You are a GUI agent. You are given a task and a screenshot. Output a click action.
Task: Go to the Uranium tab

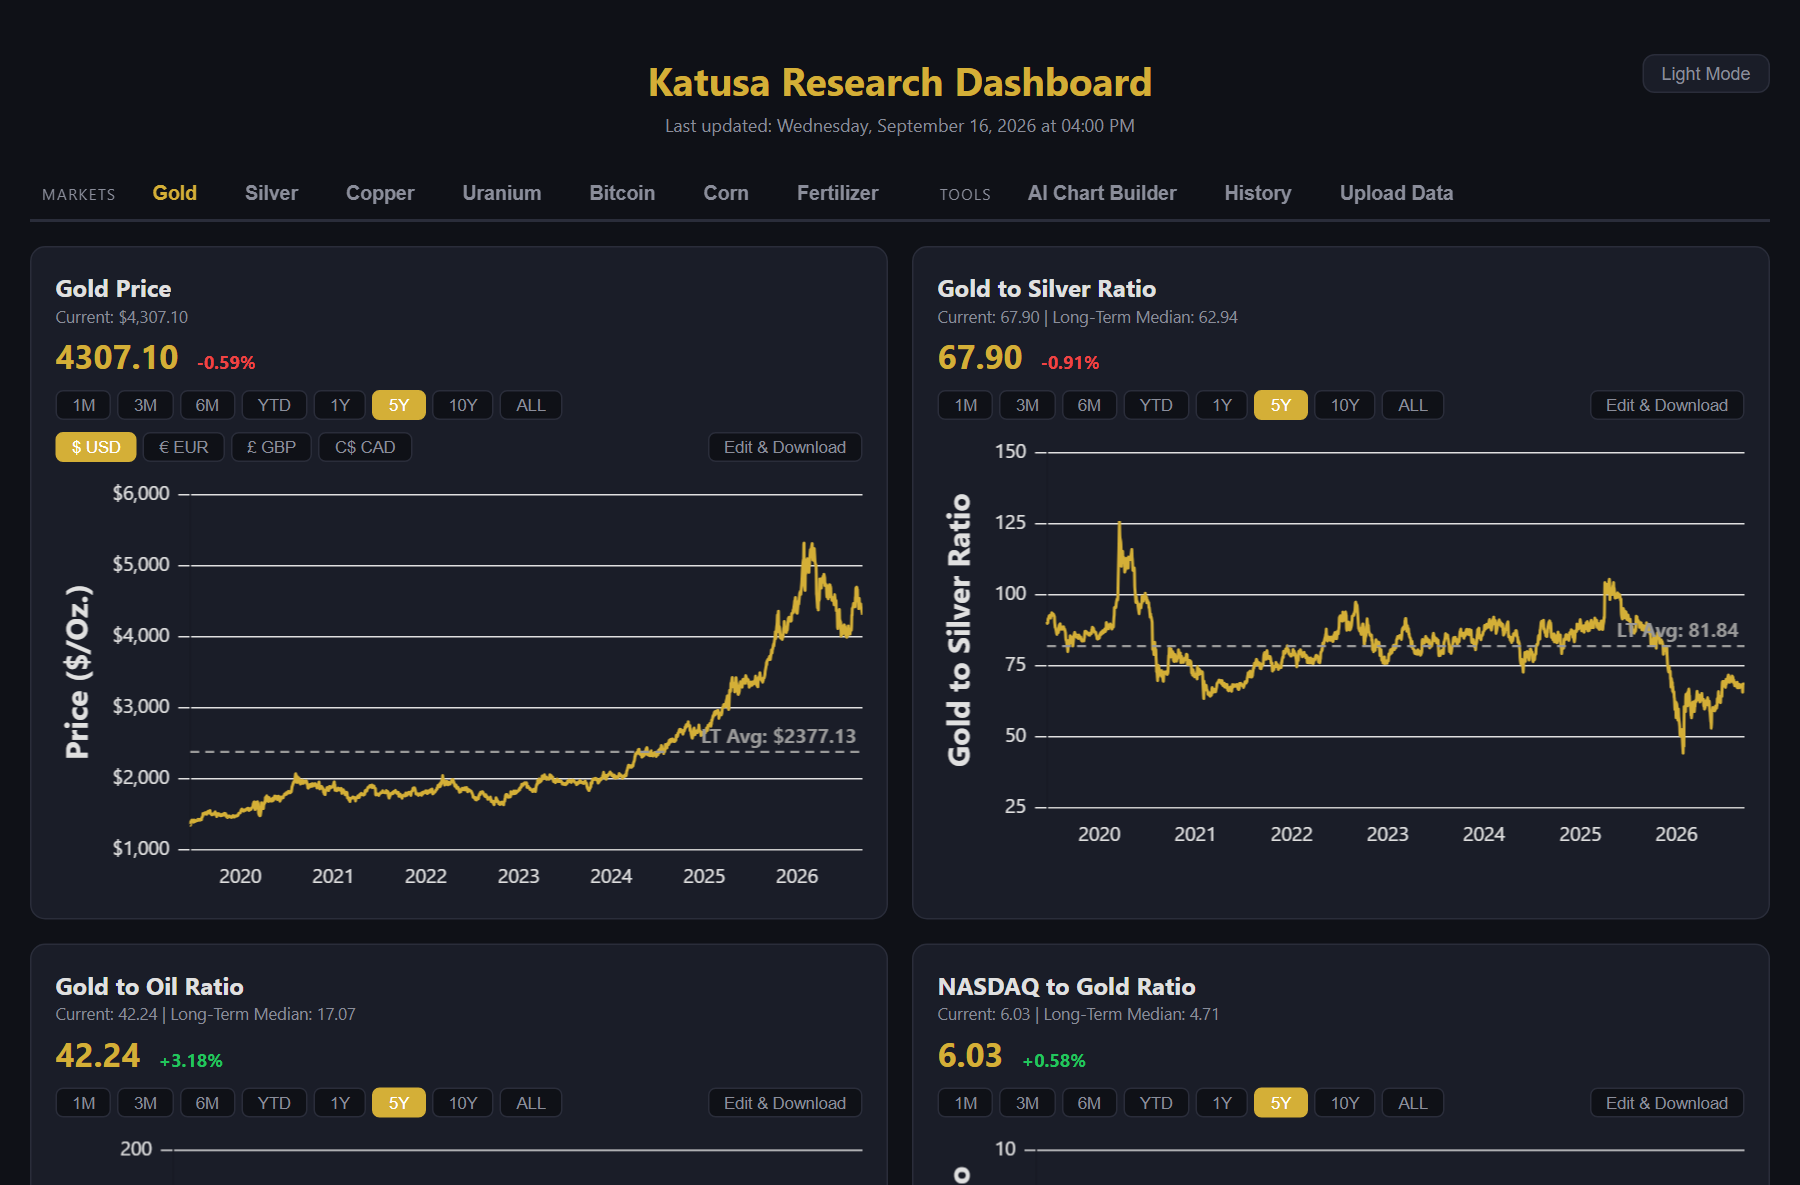[x=502, y=193]
